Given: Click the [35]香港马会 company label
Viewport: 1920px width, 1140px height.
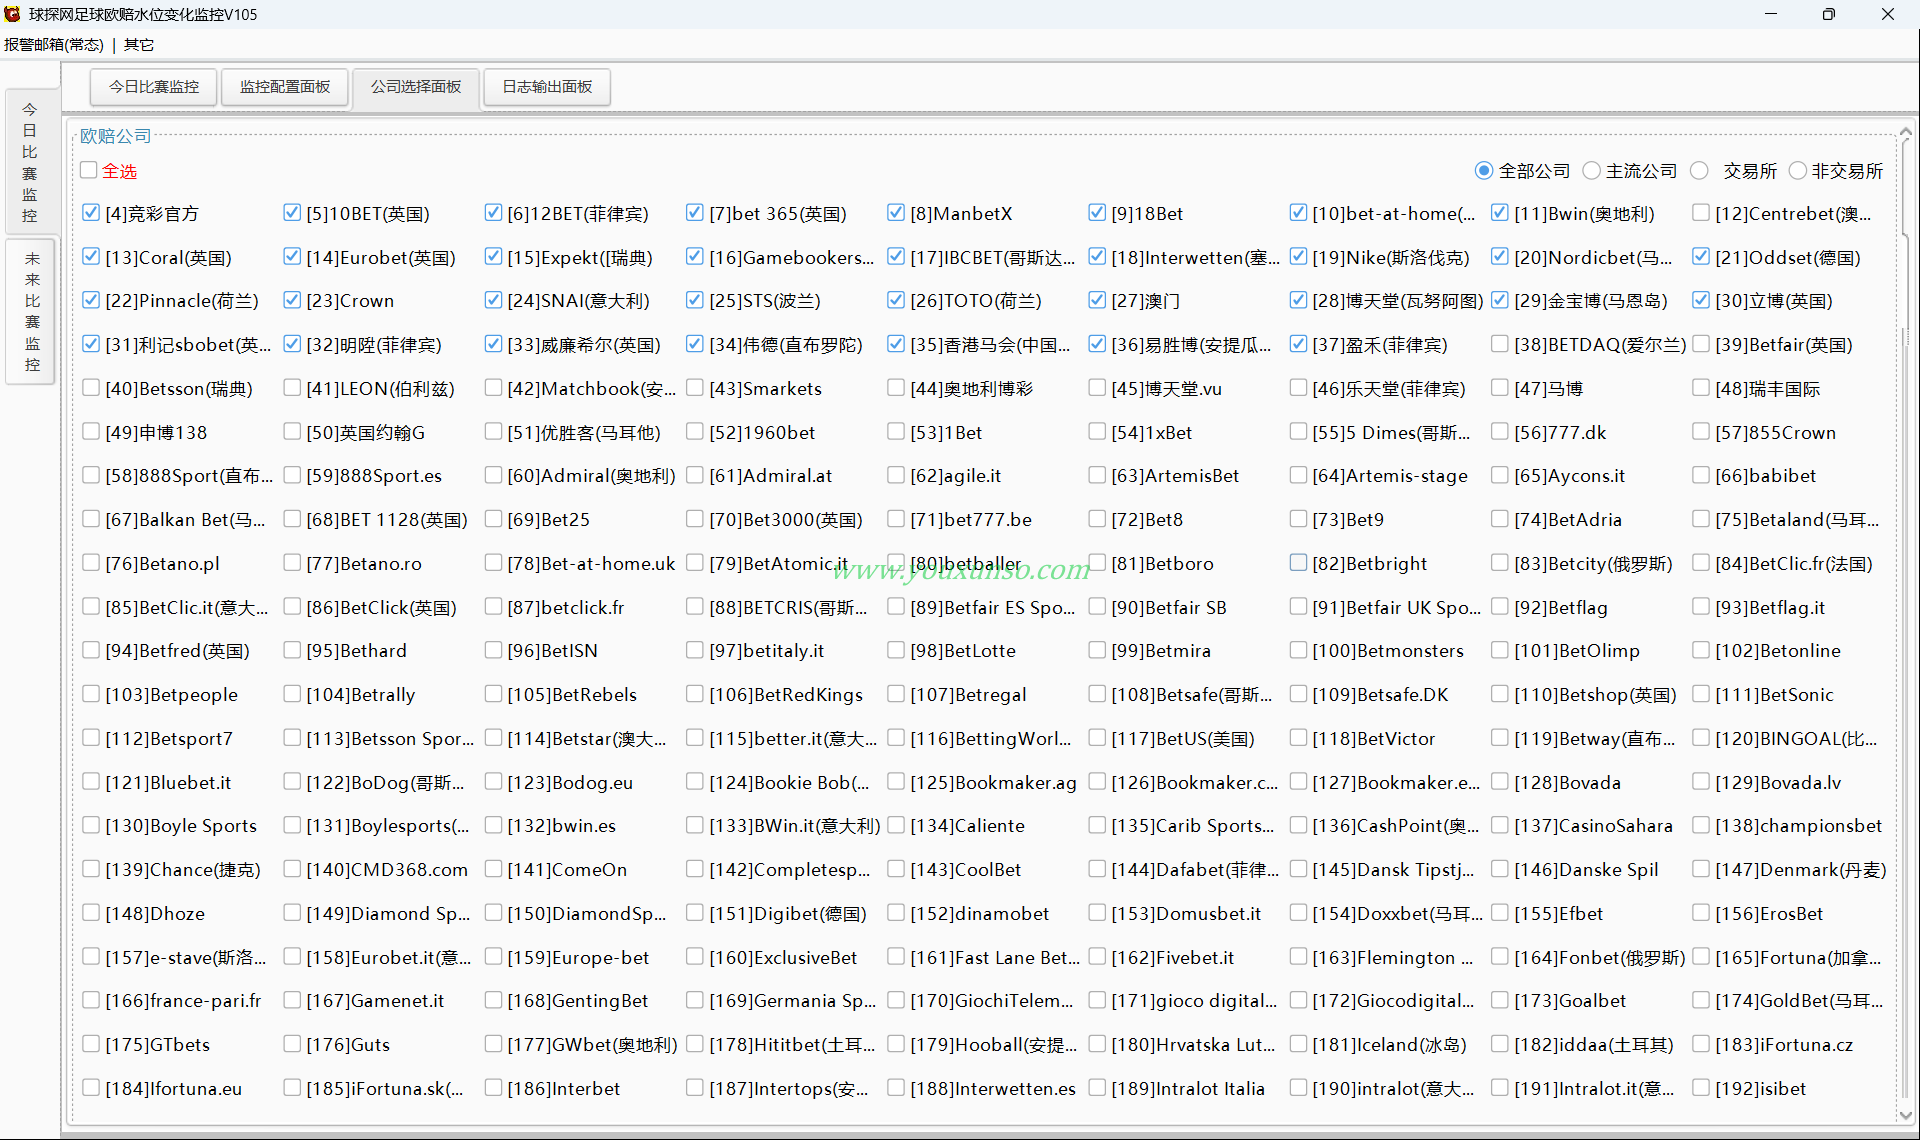Looking at the screenshot, I should pyautogui.click(x=990, y=345).
